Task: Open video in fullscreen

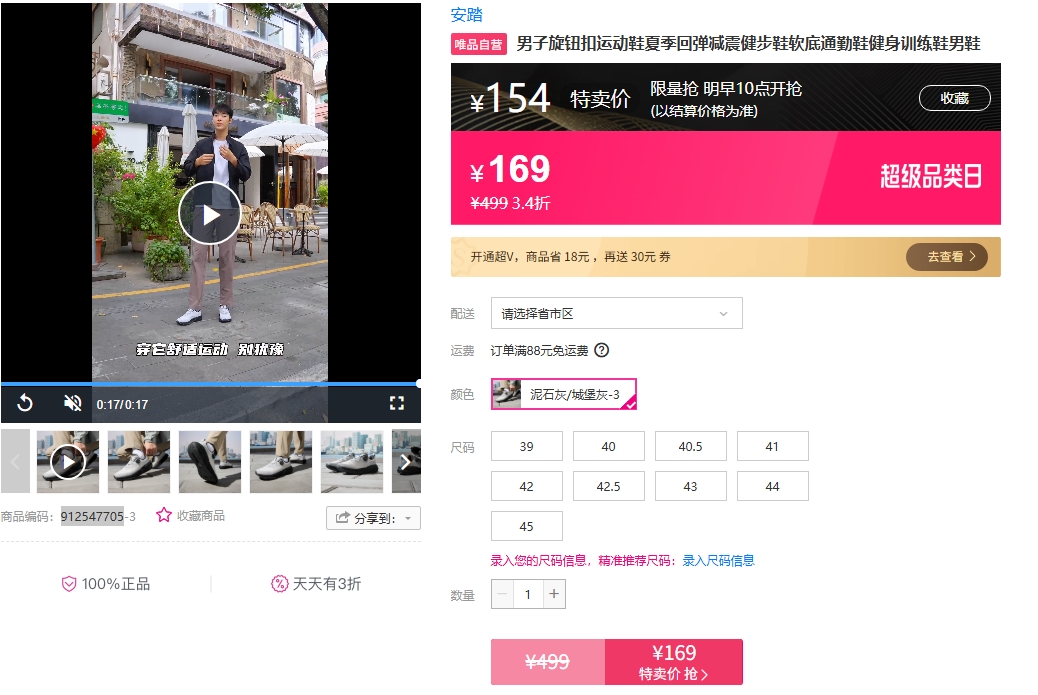Action: [x=397, y=403]
